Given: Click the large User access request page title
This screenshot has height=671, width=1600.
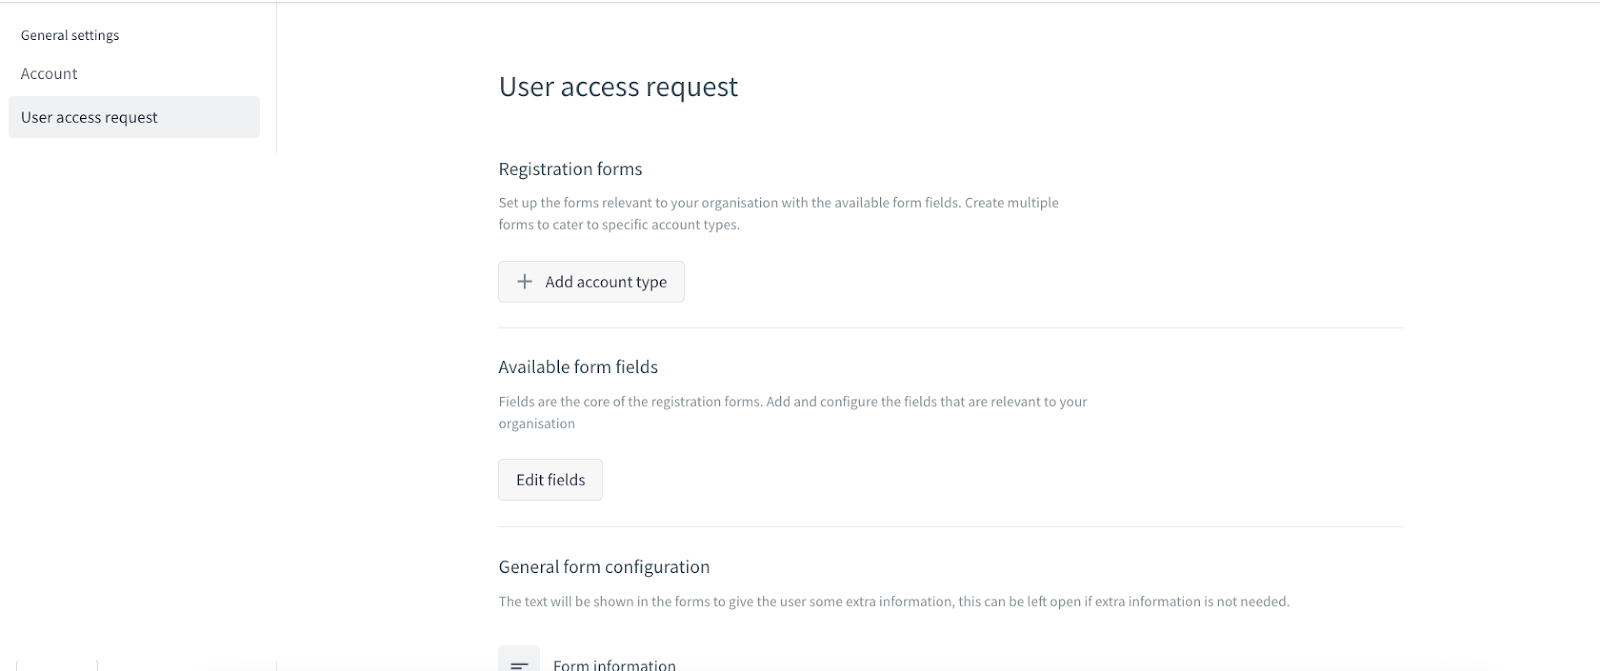Looking at the screenshot, I should (618, 87).
